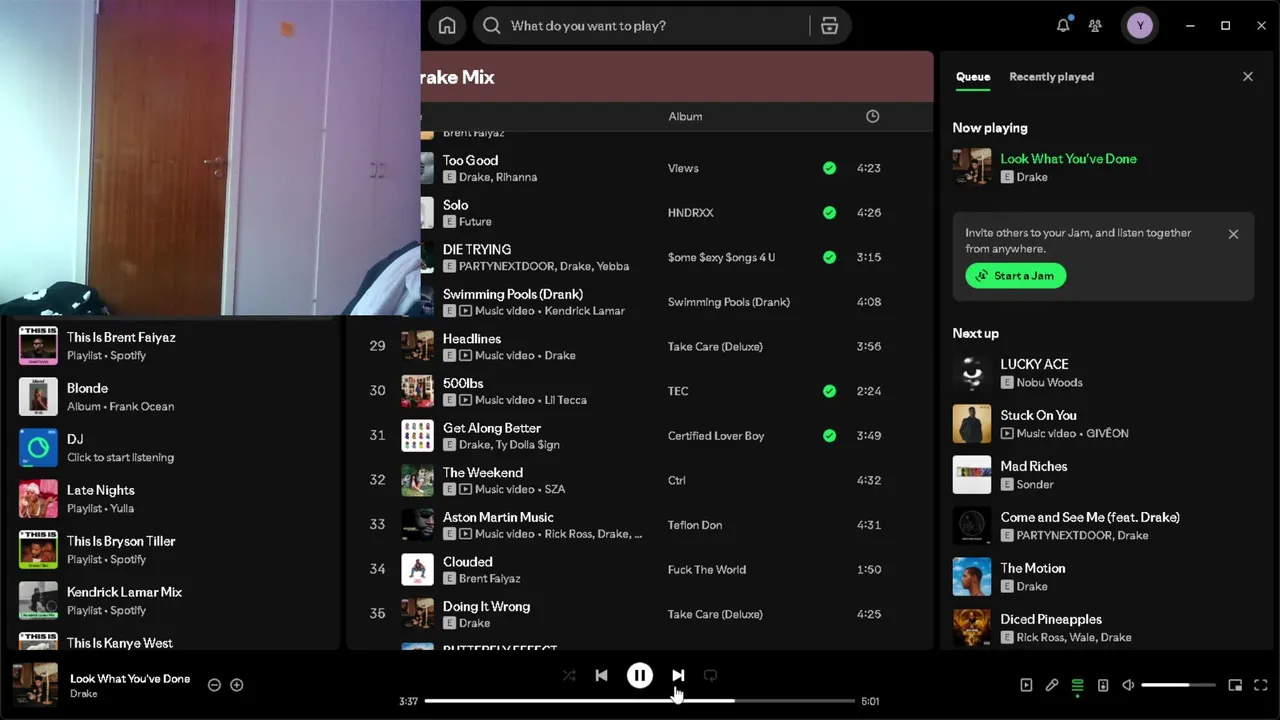1280x720 pixels.
Task: Toggle shuffle playback
Action: tap(569, 676)
